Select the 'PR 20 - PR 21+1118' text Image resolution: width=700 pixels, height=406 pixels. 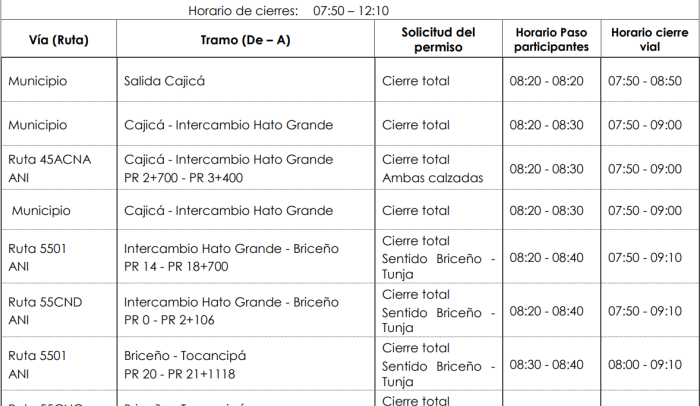coord(179,374)
